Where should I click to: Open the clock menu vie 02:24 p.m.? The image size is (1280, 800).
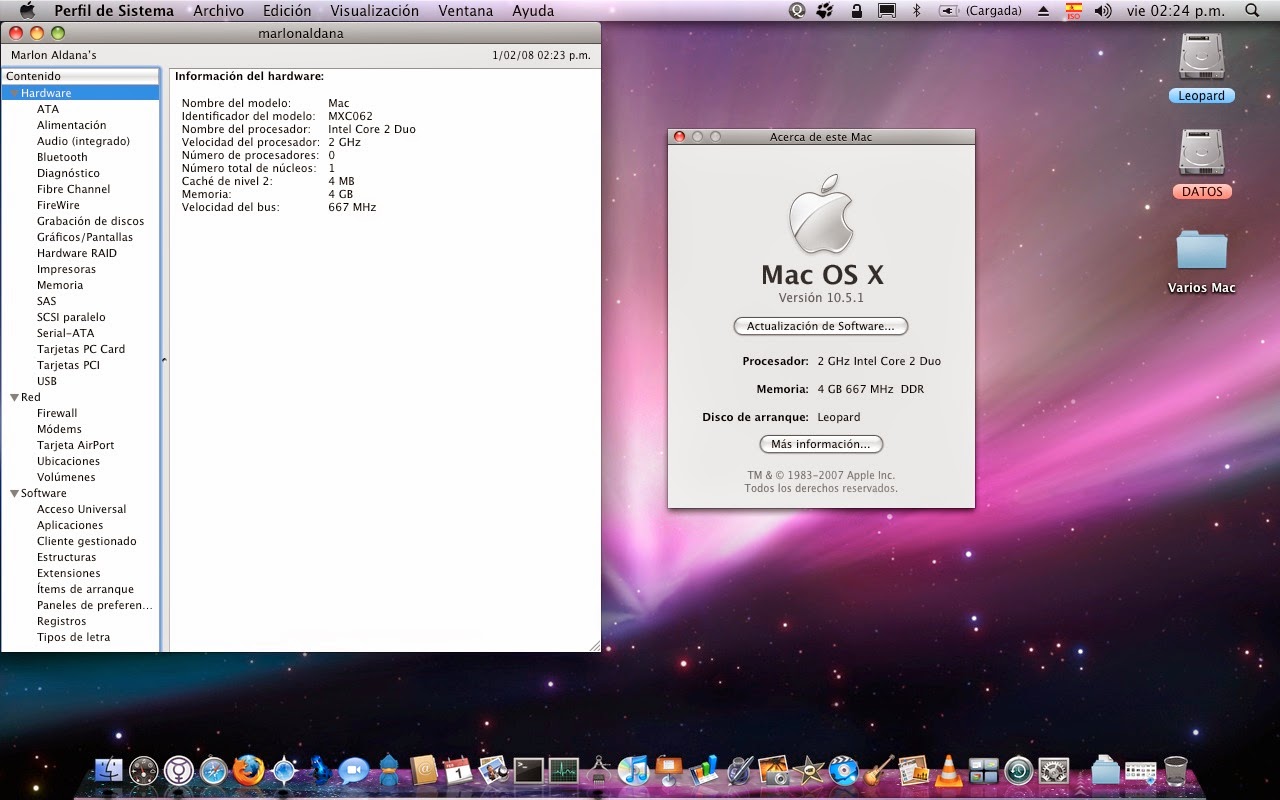(x=1174, y=11)
